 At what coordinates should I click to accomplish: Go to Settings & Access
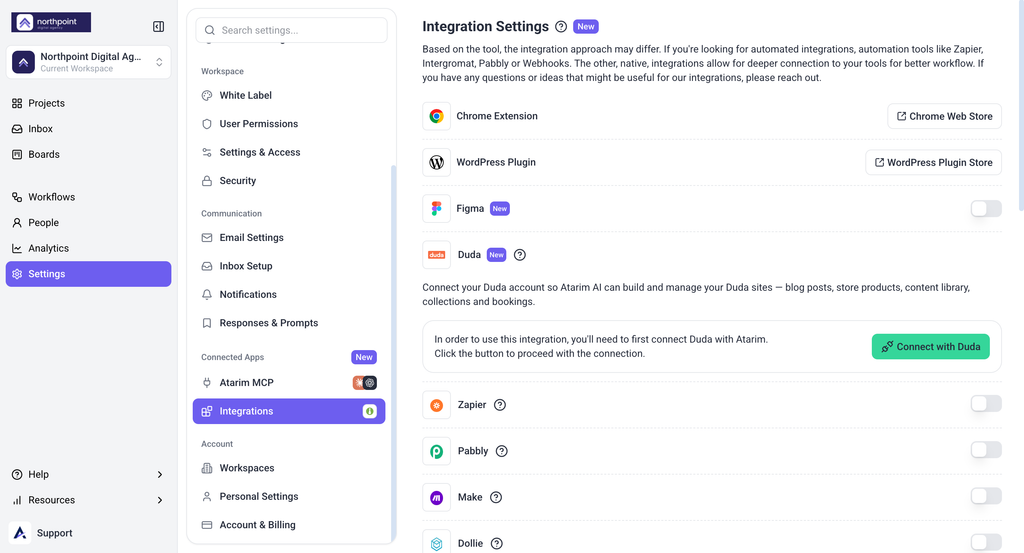coord(289,152)
